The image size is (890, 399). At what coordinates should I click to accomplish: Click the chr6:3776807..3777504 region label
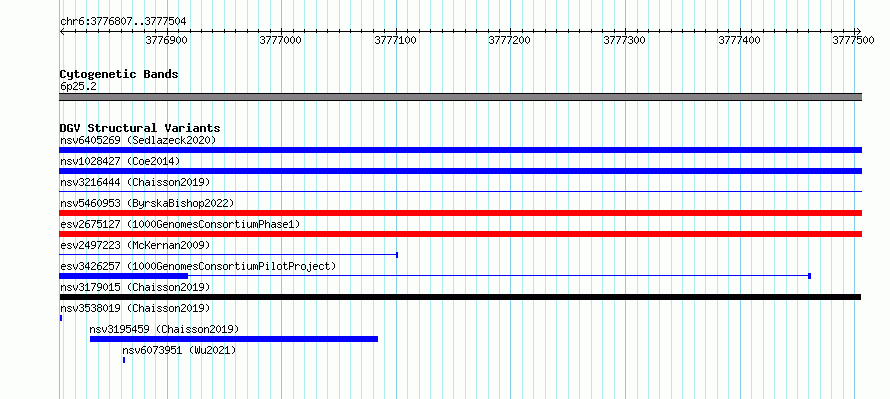tap(123, 22)
